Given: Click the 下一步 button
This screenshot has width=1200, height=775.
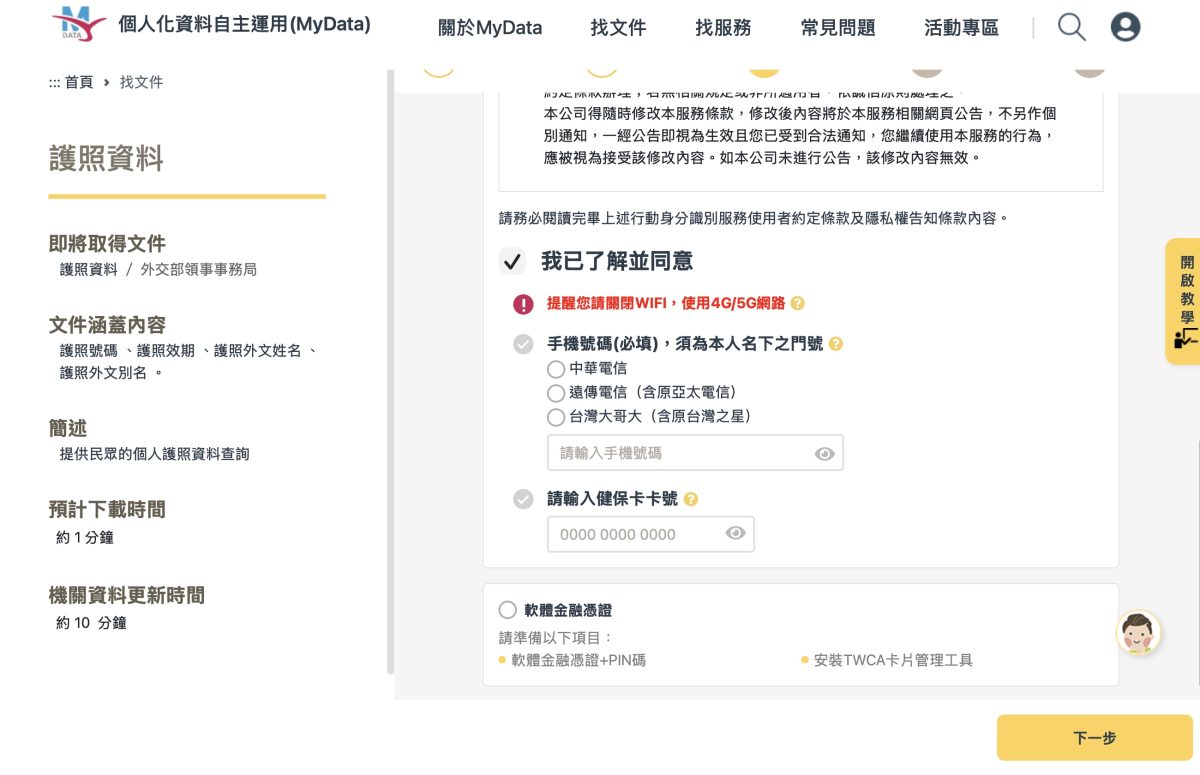Looking at the screenshot, I should pos(1094,738).
